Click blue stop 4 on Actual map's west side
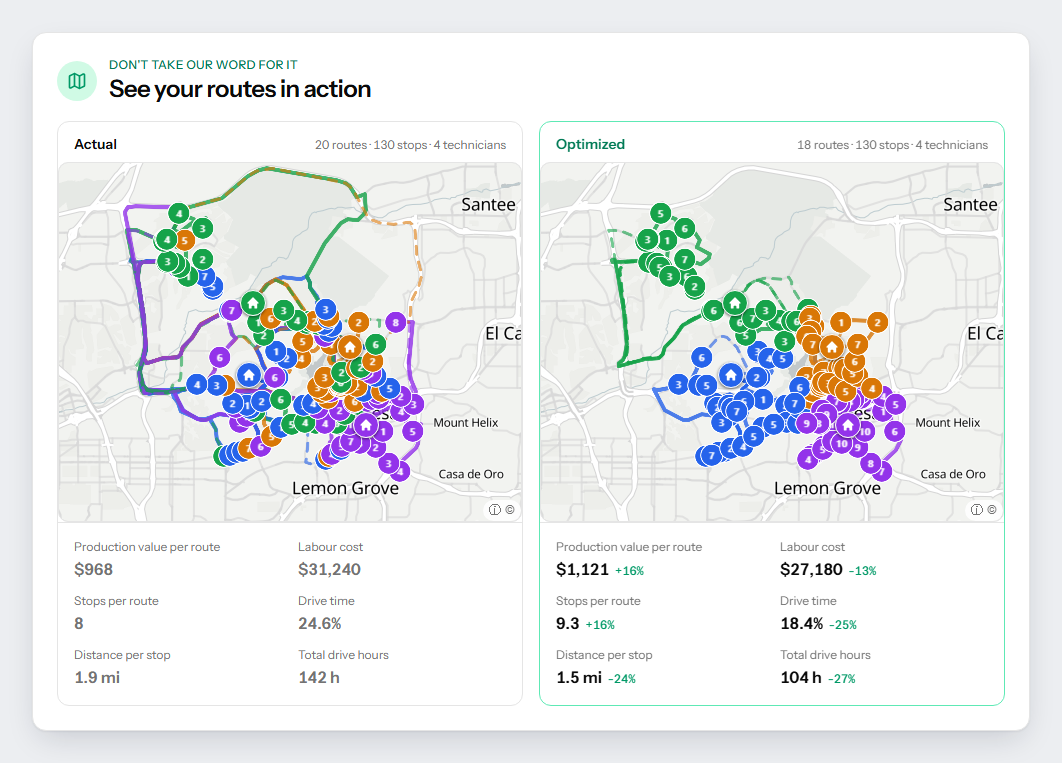The width and height of the screenshot is (1062, 763). pyautogui.click(x=197, y=385)
